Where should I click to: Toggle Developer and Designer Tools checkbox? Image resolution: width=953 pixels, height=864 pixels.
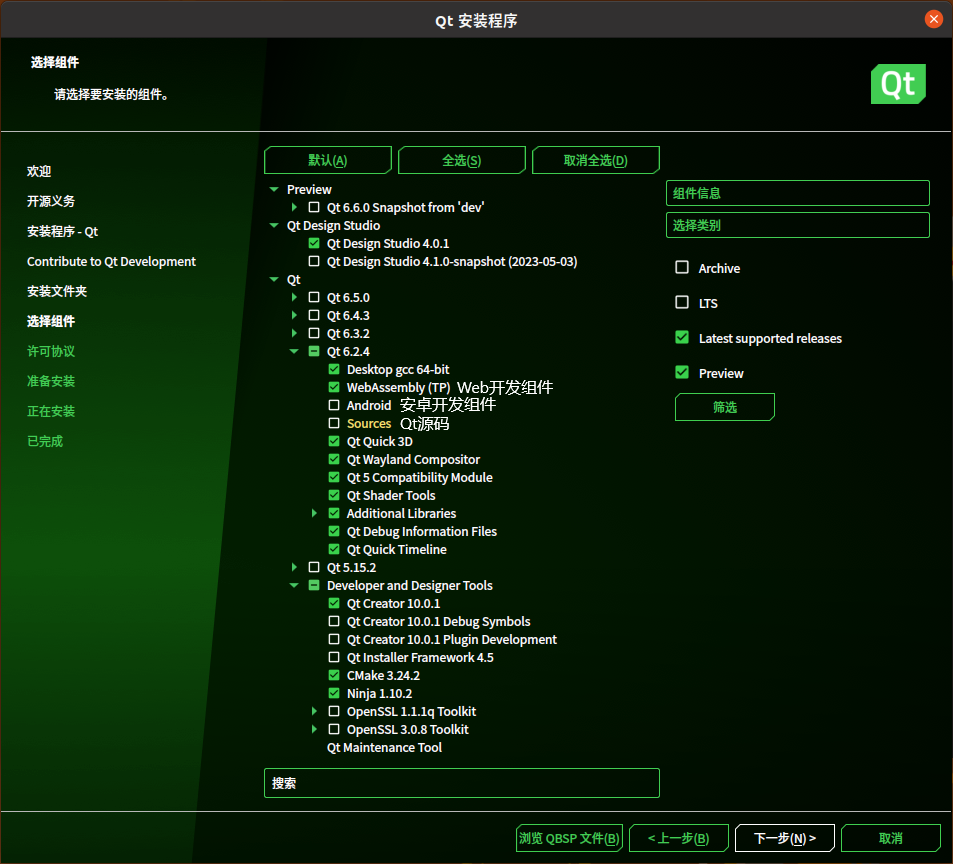(x=314, y=585)
